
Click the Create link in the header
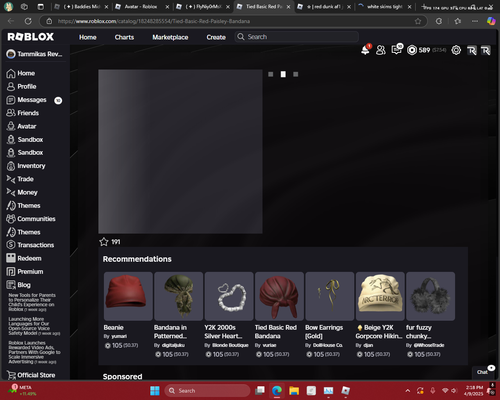point(216,37)
